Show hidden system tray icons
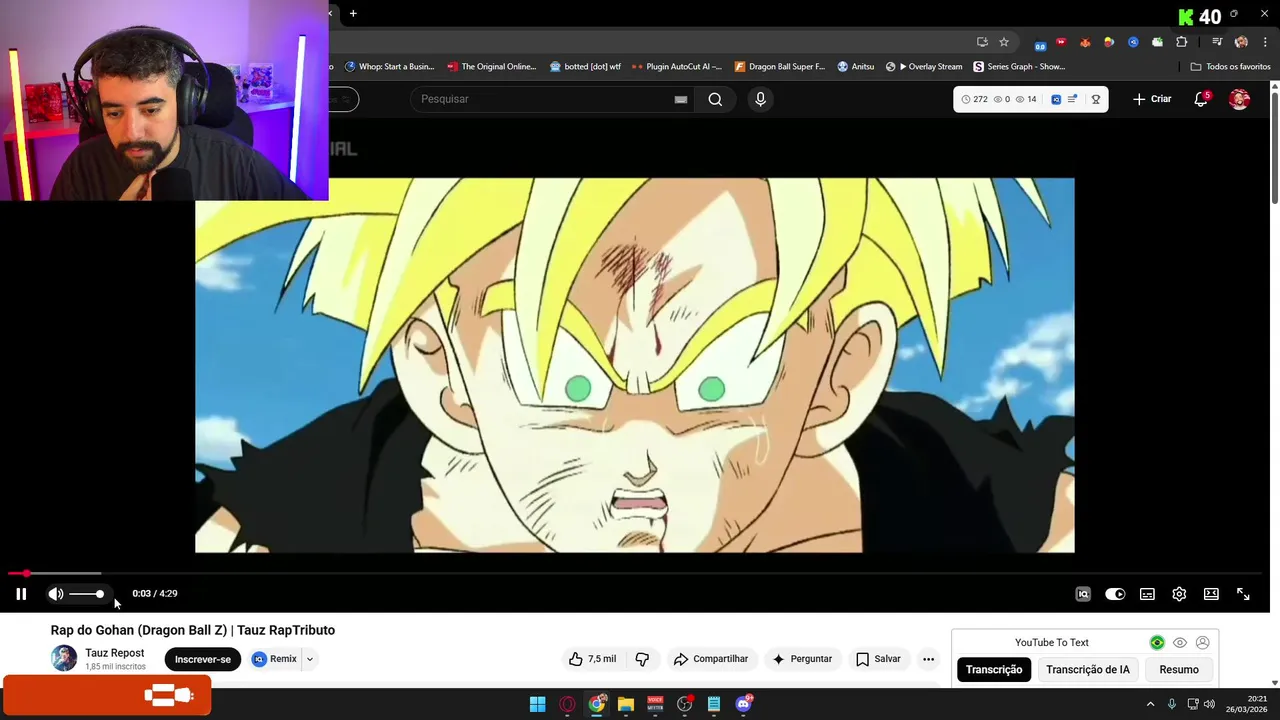The image size is (1280, 720). click(x=1150, y=704)
